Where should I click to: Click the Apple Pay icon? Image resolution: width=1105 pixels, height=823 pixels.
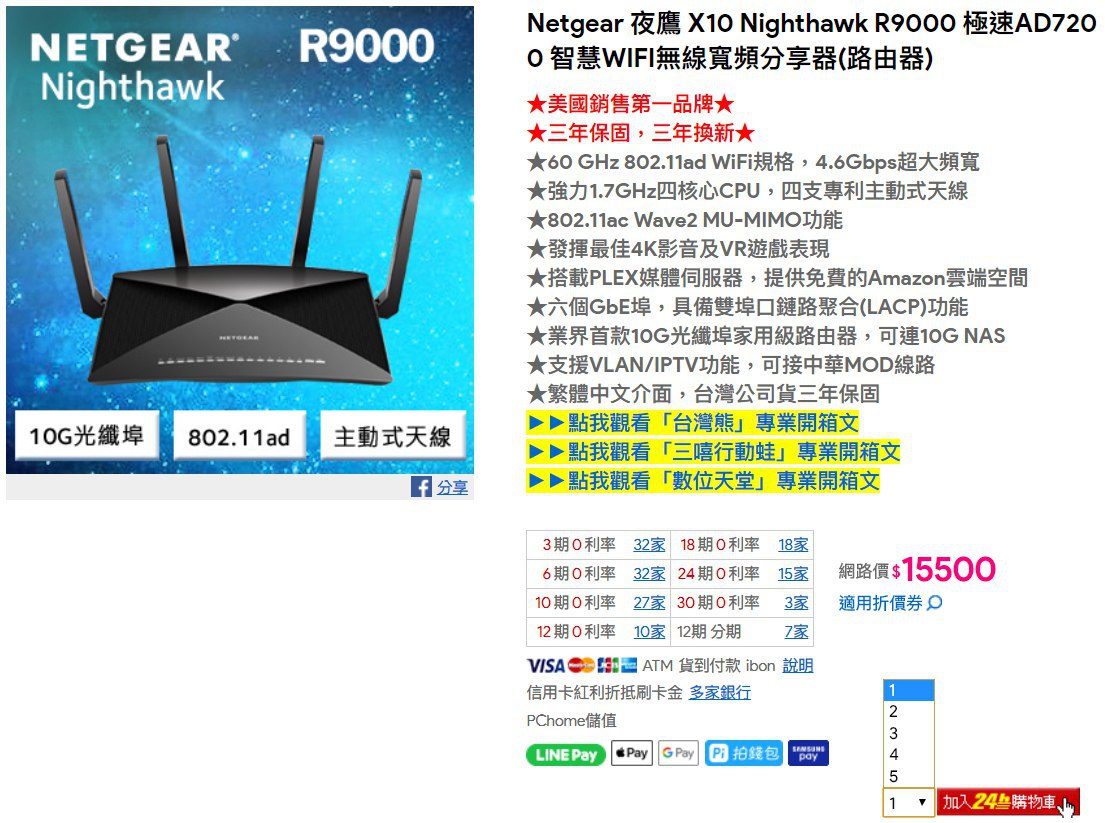point(631,753)
